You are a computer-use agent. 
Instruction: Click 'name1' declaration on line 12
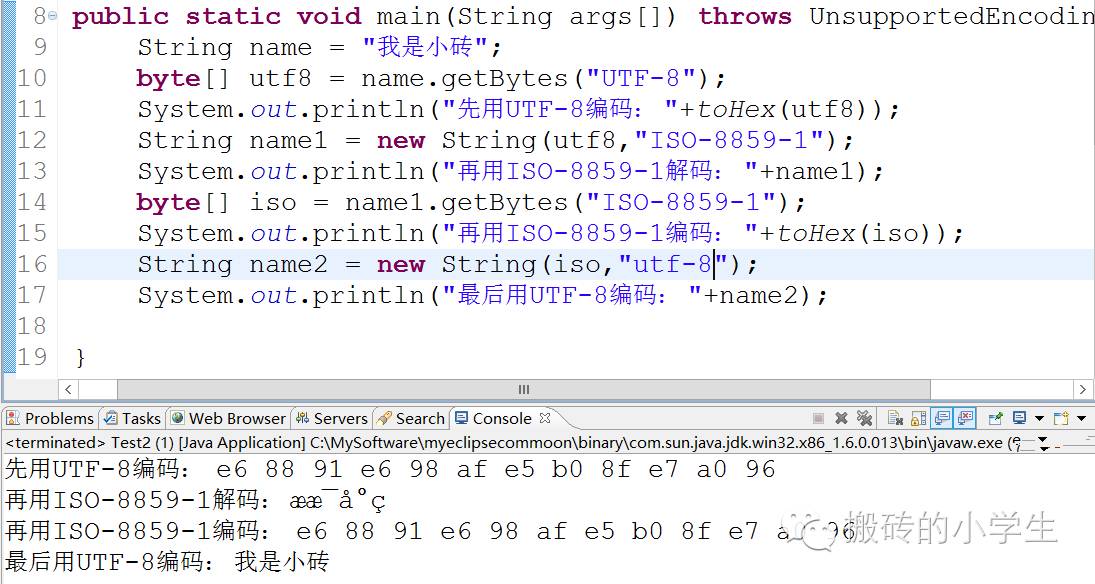coord(288,140)
